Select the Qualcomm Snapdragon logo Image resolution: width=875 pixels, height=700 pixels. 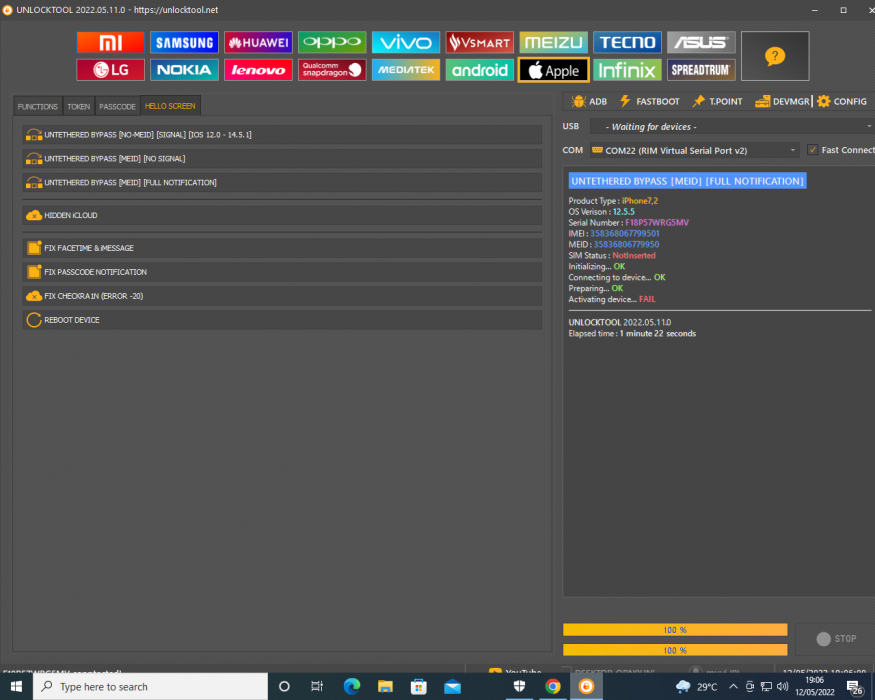click(x=331, y=70)
